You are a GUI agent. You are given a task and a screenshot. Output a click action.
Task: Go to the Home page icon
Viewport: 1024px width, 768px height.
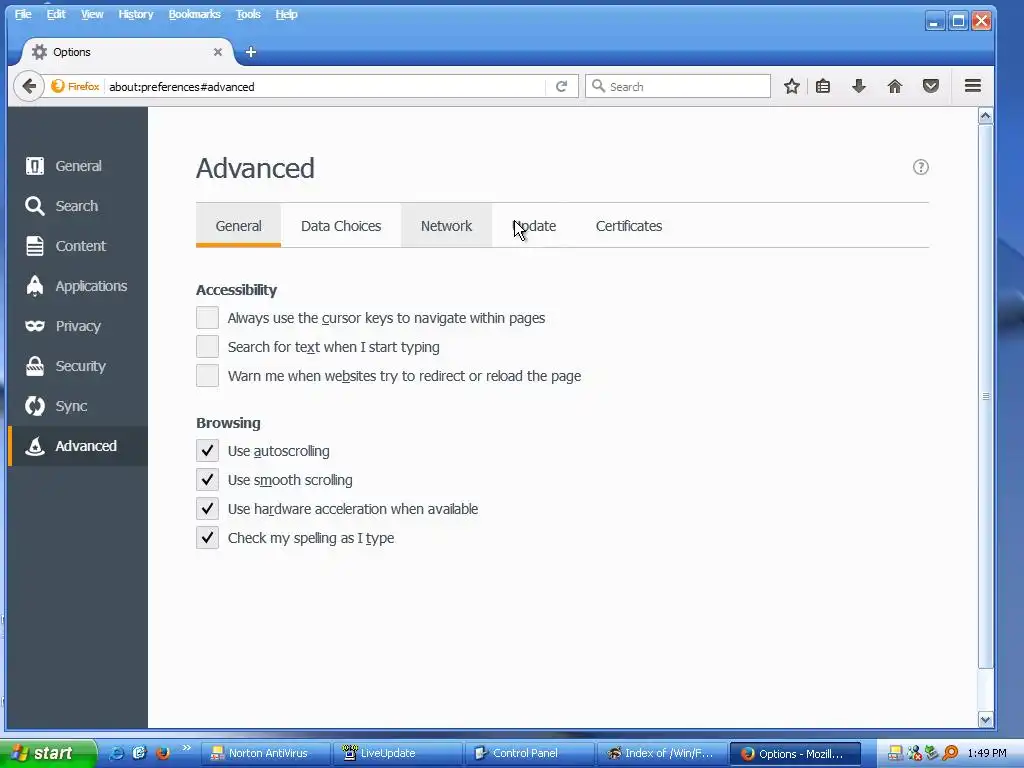pyautogui.click(x=895, y=86)
